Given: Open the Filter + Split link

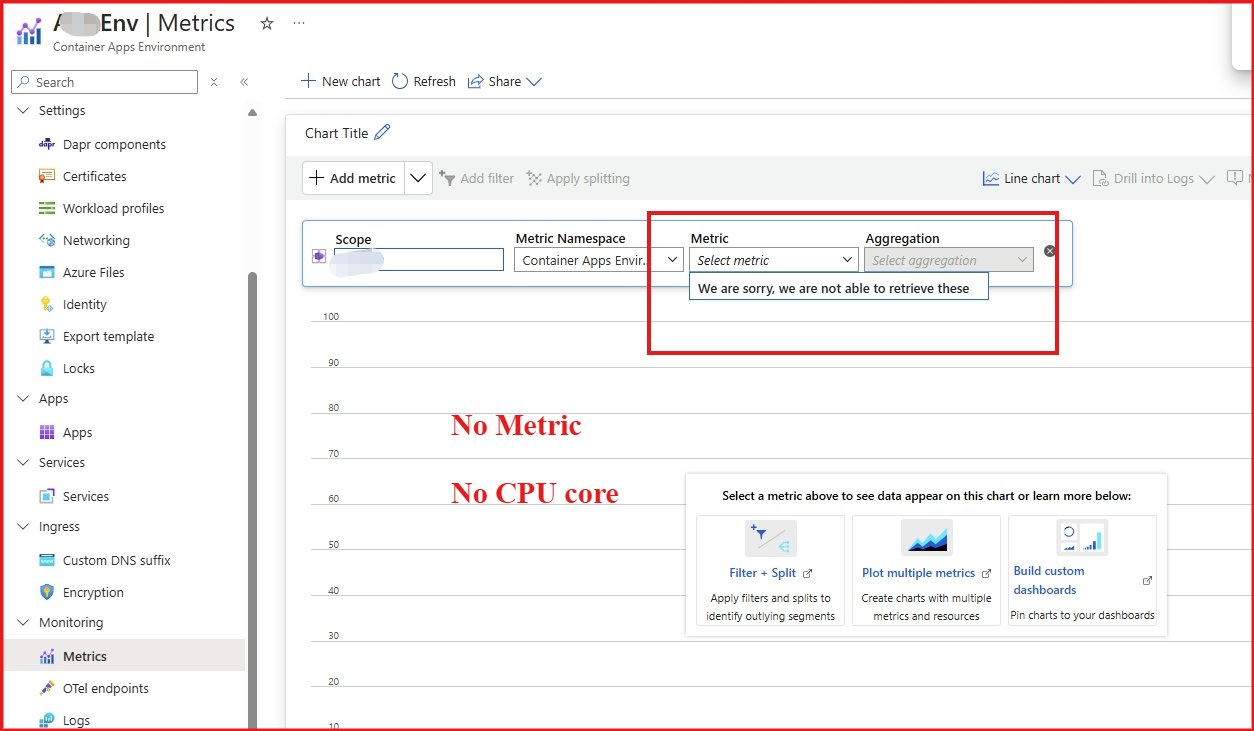Looking at the screenshot, I should pos(763,573).
